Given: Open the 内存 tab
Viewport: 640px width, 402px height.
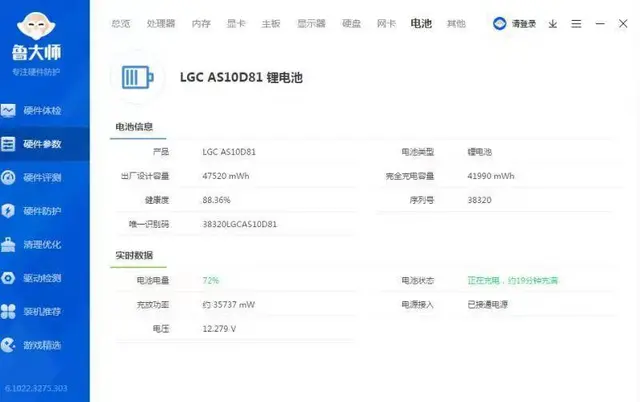Looking at the screenshot, I should tap(201, 24).
